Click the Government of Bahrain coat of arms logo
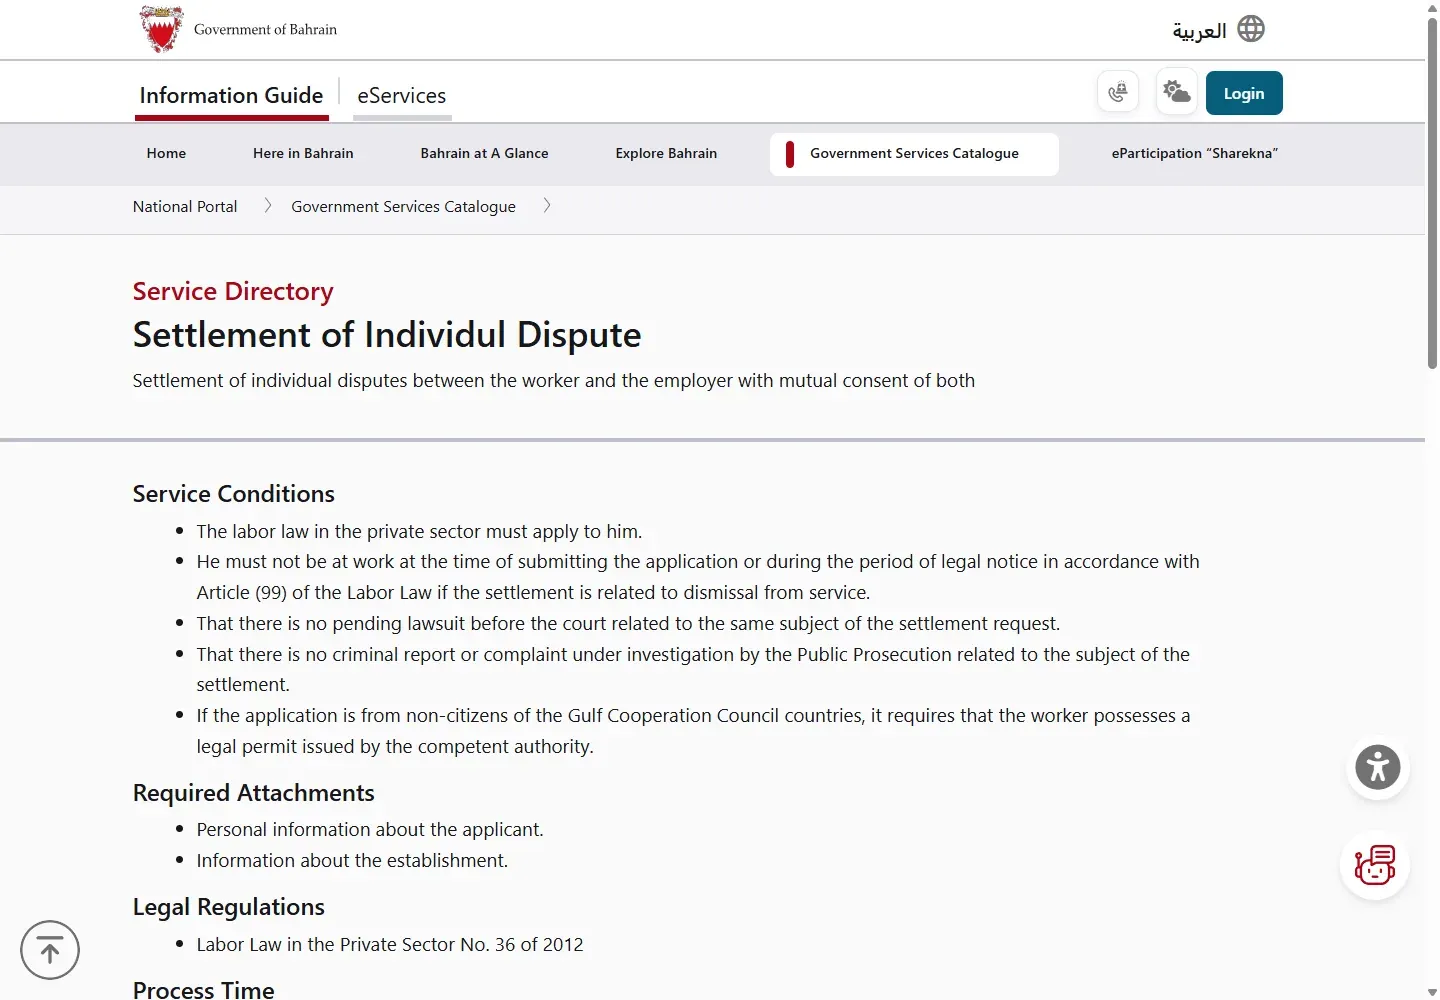Image resolution: width=1440 pixels, height=1000 pixels. [161, 29]
